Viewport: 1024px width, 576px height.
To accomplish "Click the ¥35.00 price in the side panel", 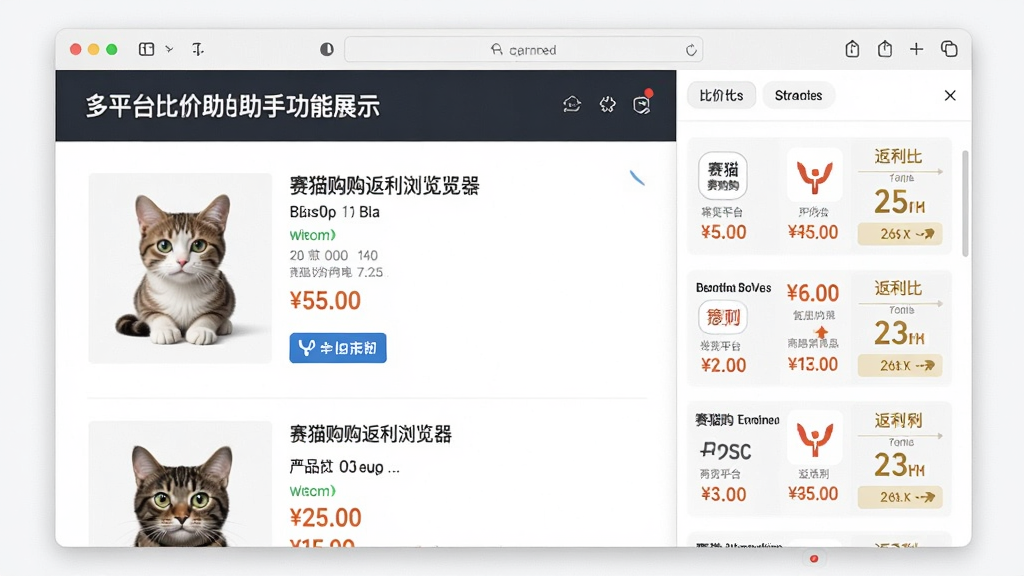I will (812, 494).
